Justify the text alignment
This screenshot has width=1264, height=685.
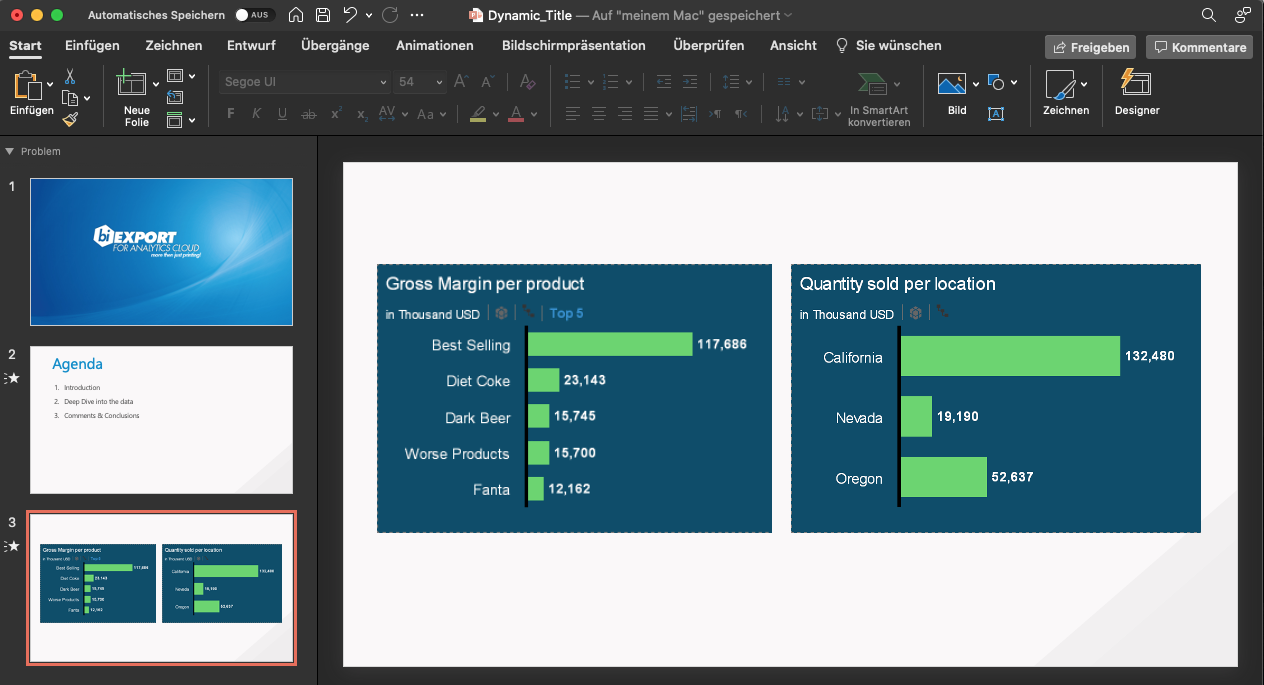click(651, 114)
